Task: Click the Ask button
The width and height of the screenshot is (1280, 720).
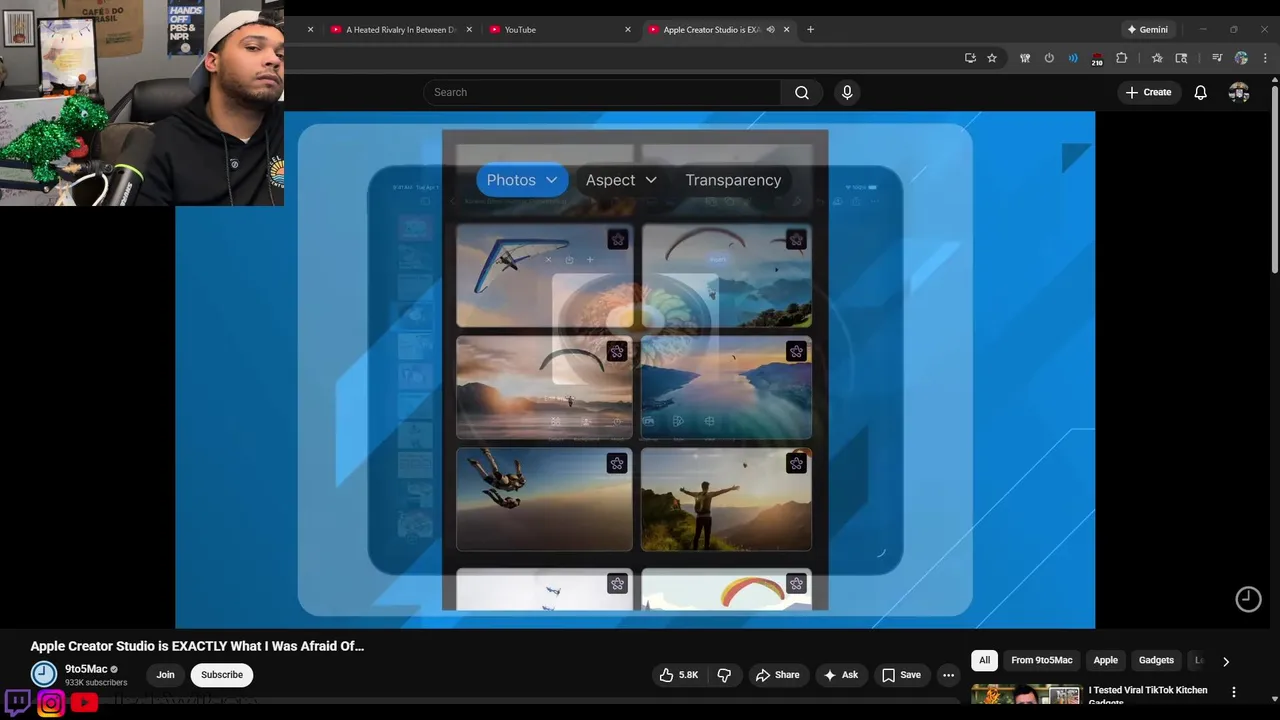Action: pyautogui.click(x=840, y=675)
